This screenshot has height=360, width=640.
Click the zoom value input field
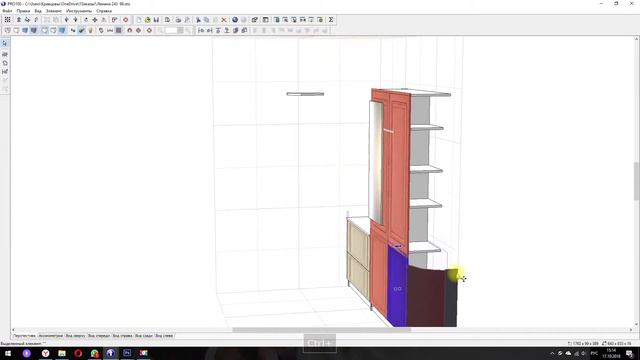171,30
